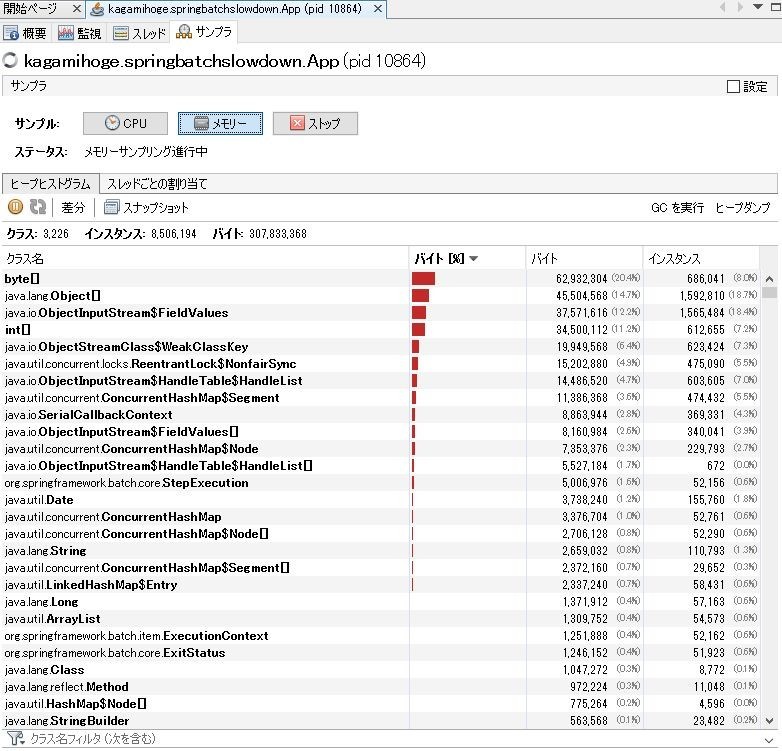This screenshot has width=782, height=751.
Task: Select the java.util.Date row
Action: click(381, 500)
